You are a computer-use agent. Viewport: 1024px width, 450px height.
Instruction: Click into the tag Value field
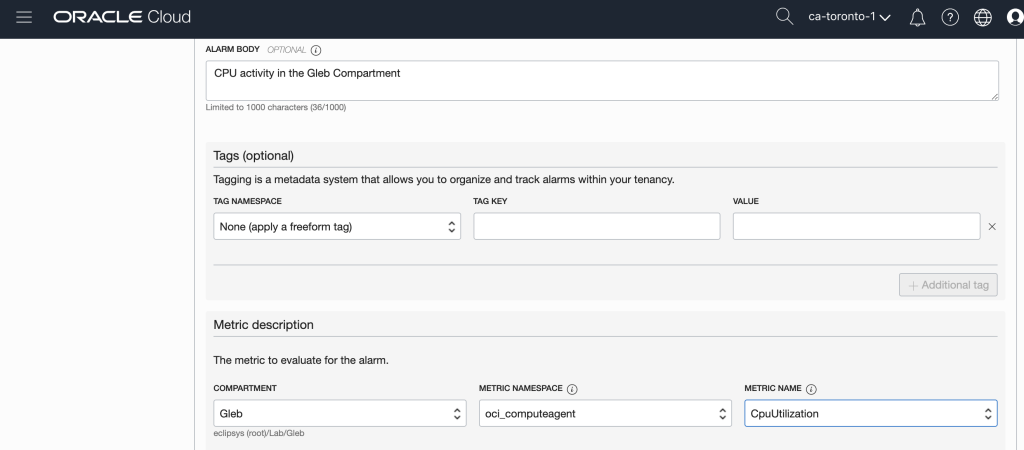pos(856,227)
